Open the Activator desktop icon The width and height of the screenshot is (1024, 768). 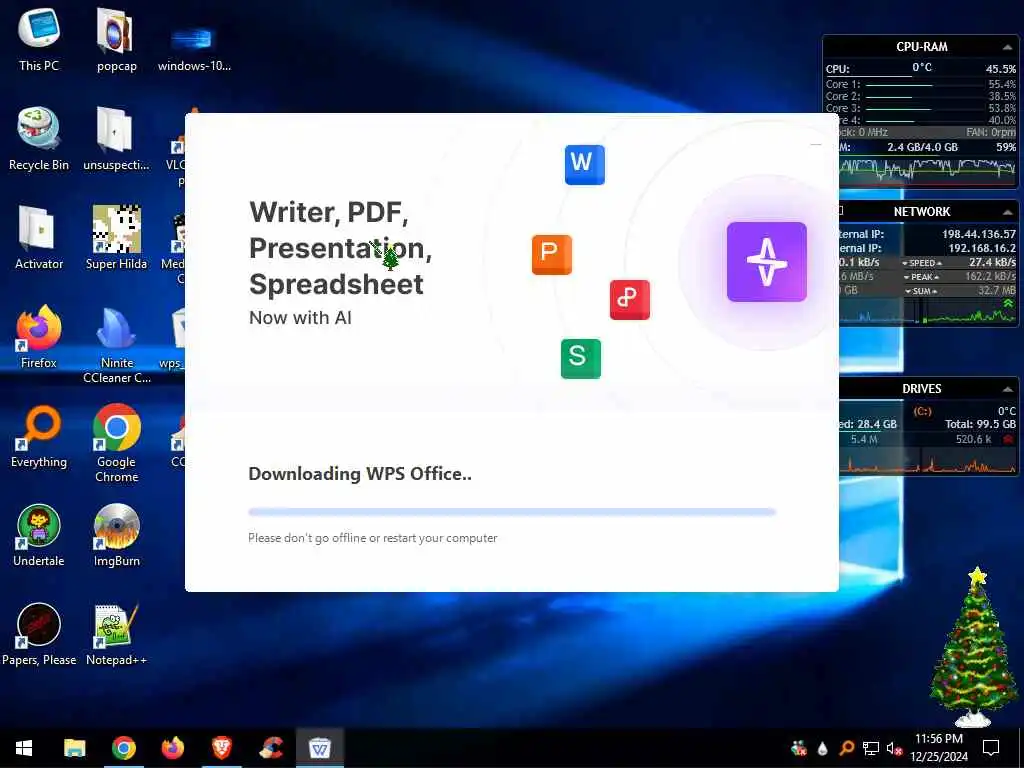39,238
